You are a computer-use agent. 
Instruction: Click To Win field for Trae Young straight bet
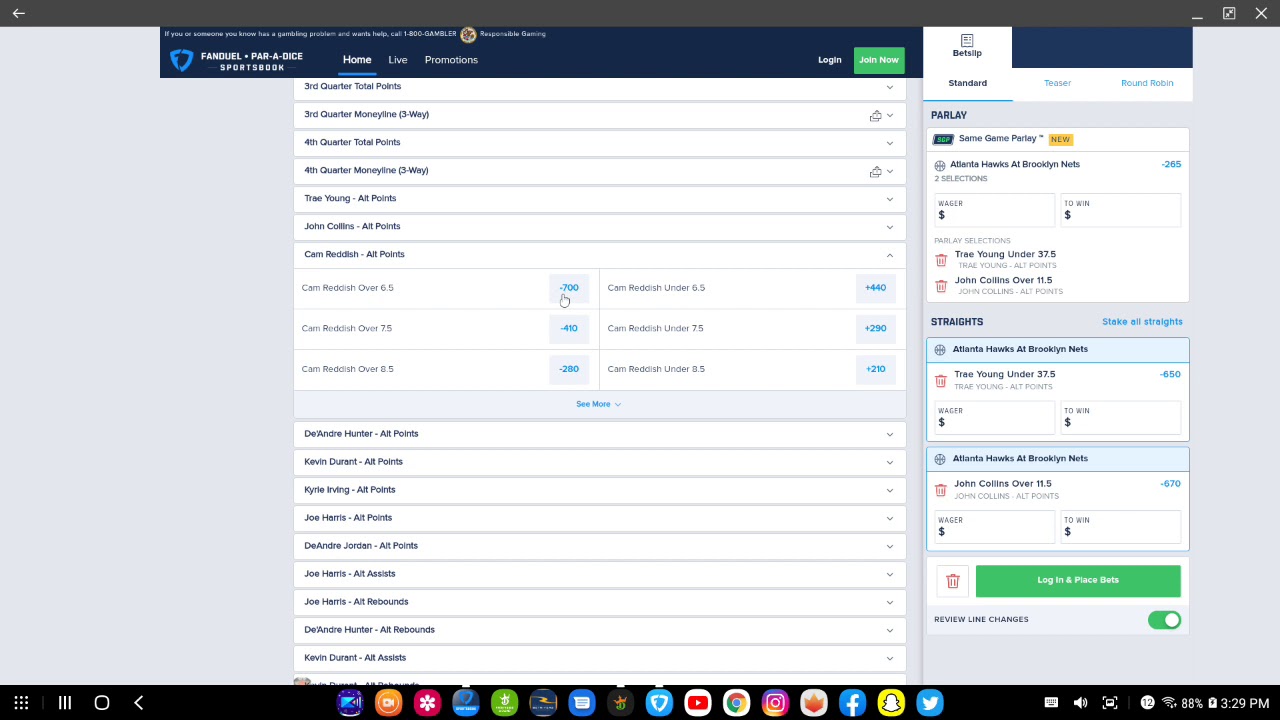pyautogui.click(x=1120, y=417)
